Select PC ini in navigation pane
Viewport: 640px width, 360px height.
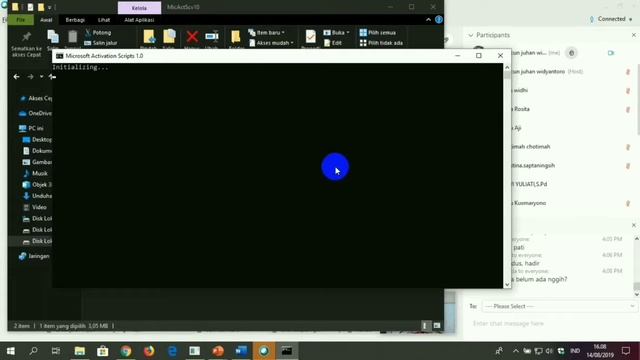click(31, 128)
